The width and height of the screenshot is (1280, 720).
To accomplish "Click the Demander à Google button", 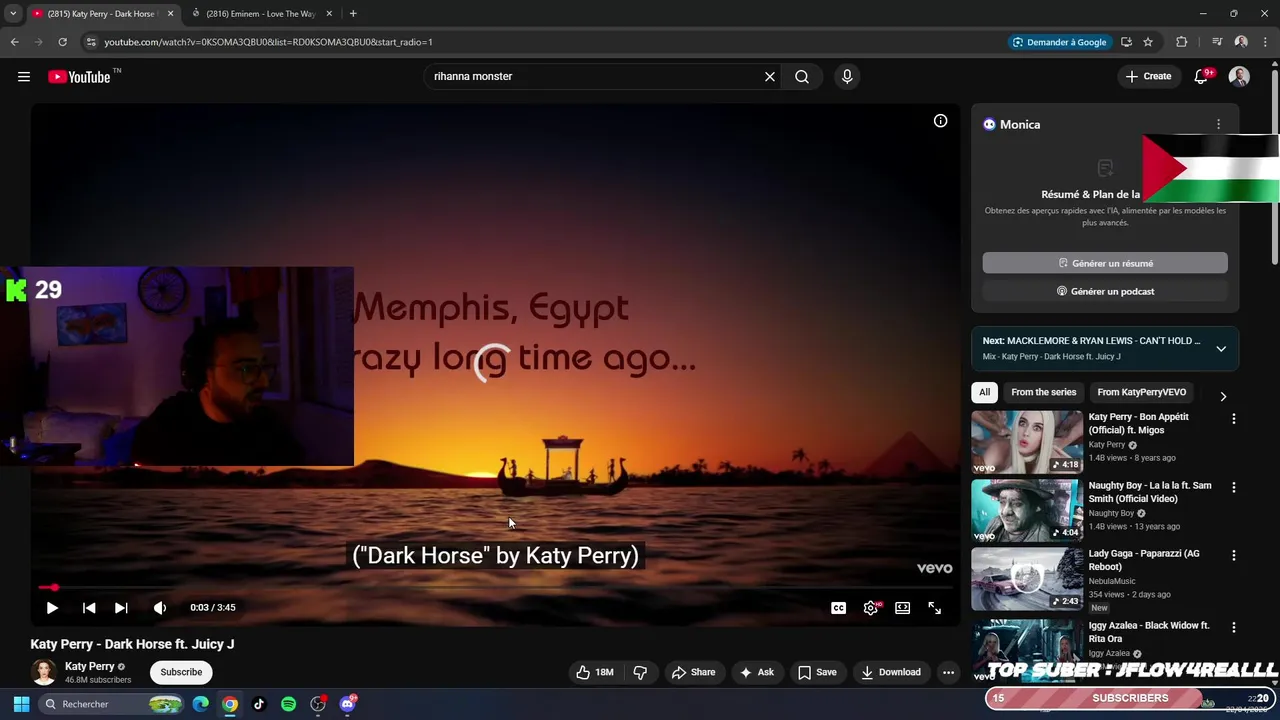I will [x=1059, y=42].
